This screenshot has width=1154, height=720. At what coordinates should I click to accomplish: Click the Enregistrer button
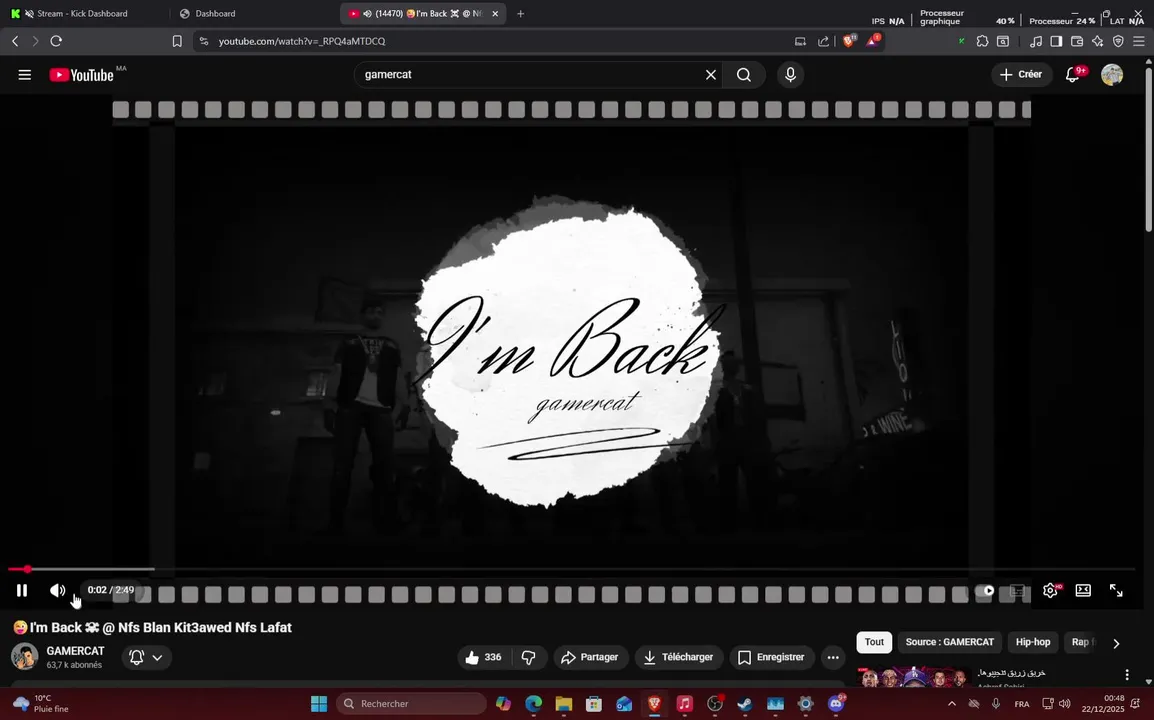[x=771, y=657]
